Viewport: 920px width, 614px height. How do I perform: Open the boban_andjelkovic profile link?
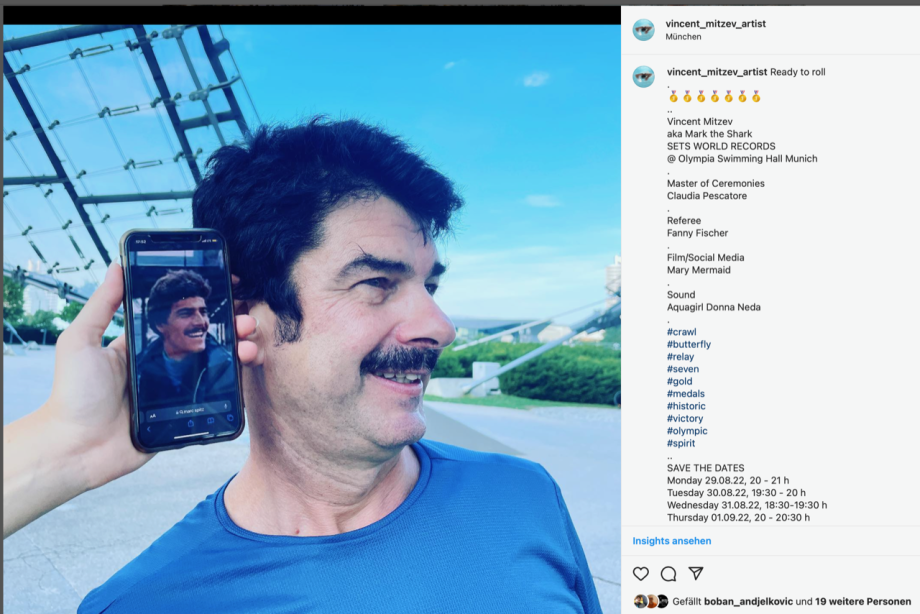point(748,601)
